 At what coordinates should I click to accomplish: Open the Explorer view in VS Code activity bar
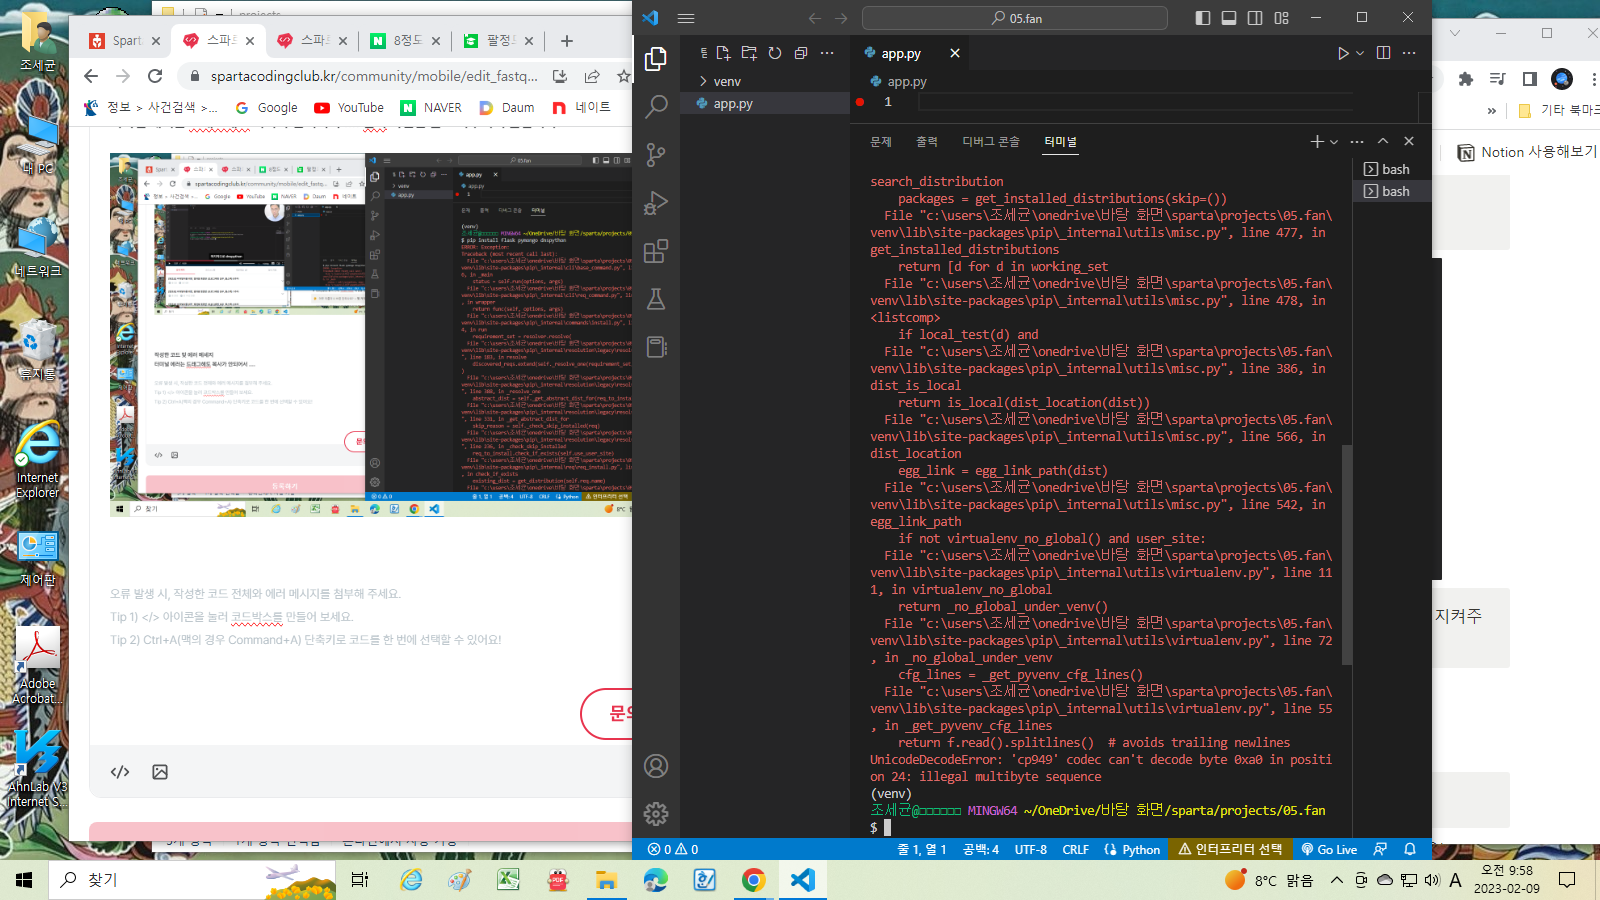click(x=656, y=59)
